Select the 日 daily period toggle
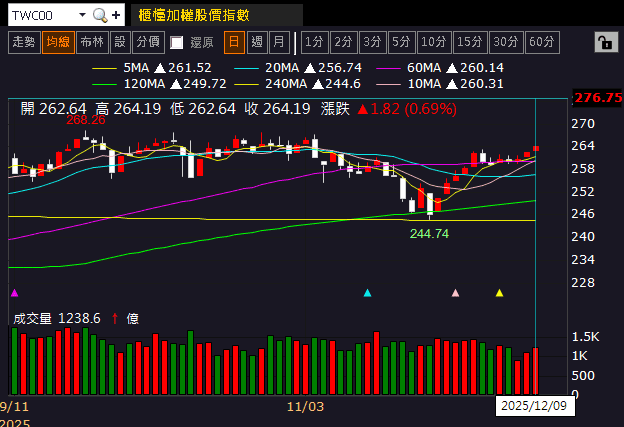This screenshot has height=427, width=624. click(x=234, y=42)
